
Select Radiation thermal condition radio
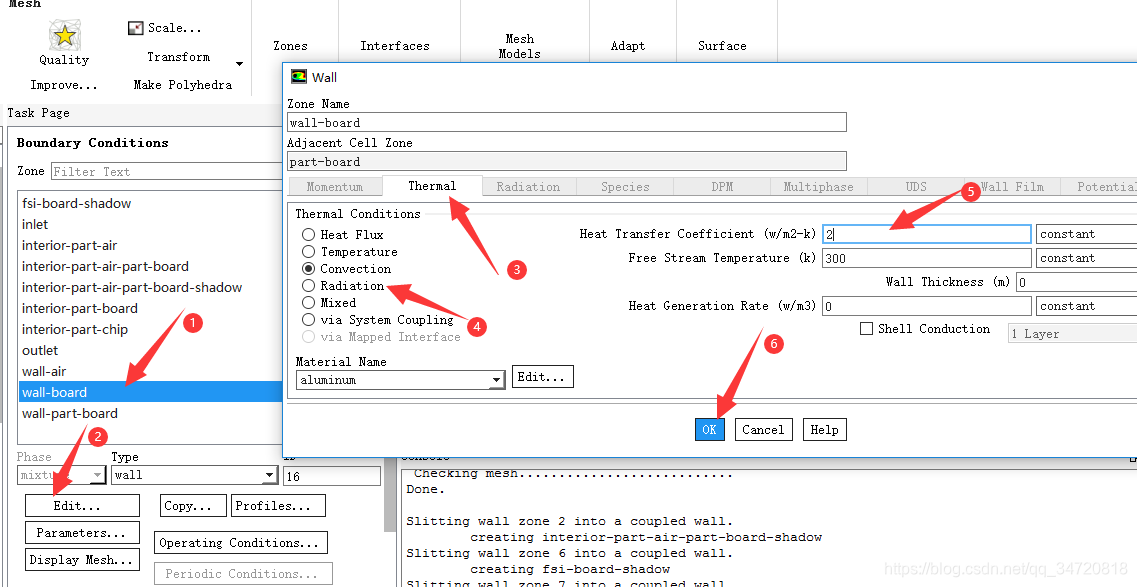(309, 286)
